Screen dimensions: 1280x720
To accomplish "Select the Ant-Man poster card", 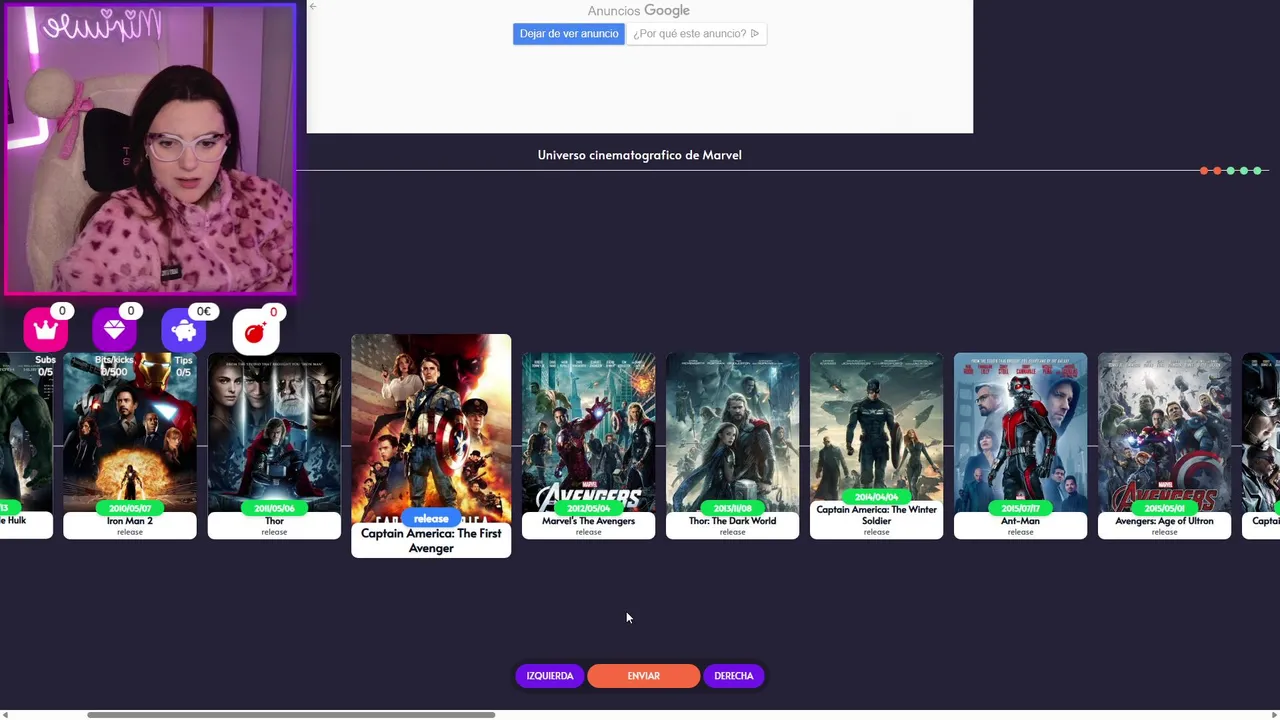I will pyautogui.click(x=1020, y=446).
